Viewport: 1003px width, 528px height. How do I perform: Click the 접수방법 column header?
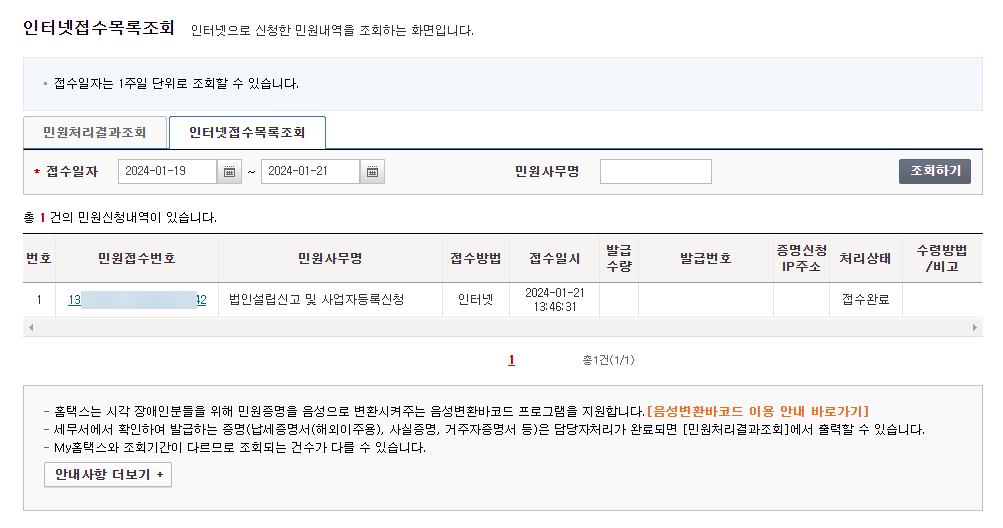[476, 259]
